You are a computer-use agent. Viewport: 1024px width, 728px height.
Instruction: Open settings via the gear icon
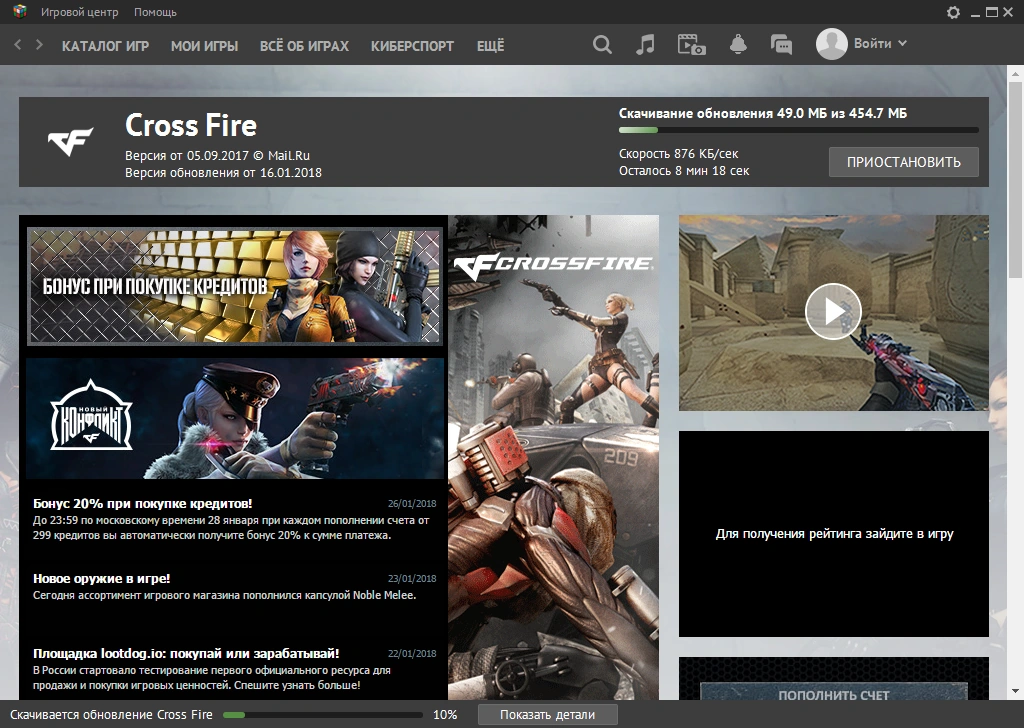[953, 12]
